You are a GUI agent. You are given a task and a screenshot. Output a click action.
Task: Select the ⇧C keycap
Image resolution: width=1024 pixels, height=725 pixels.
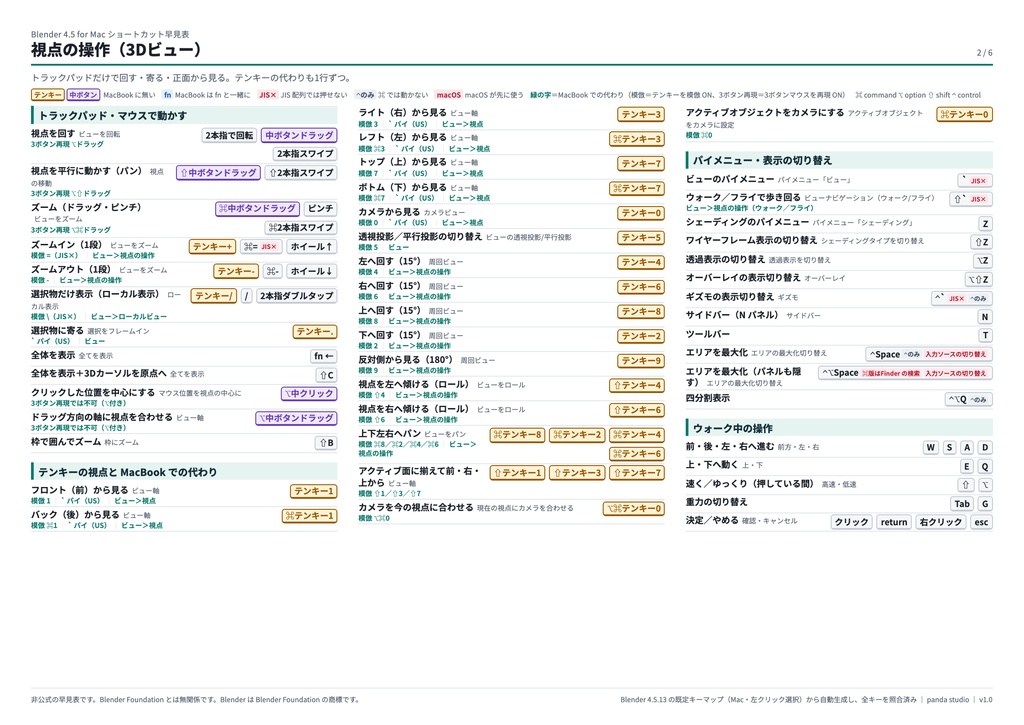327,375
